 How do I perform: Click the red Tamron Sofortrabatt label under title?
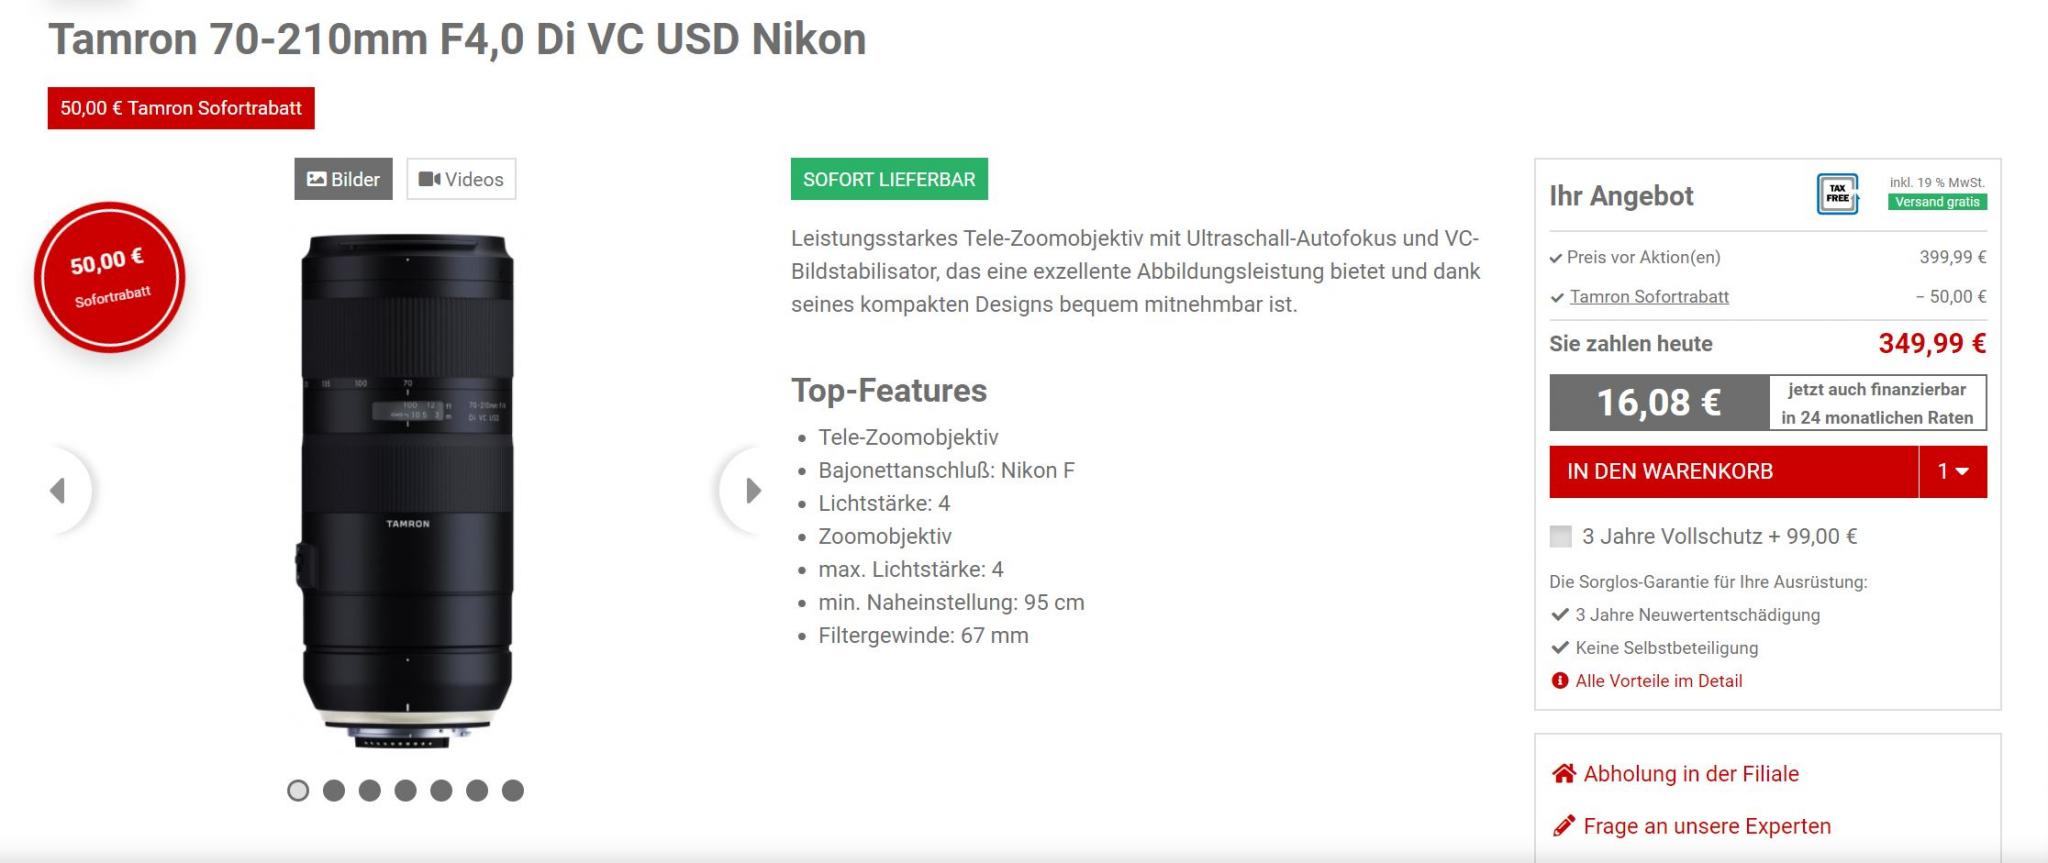click(x=181, y=108)
